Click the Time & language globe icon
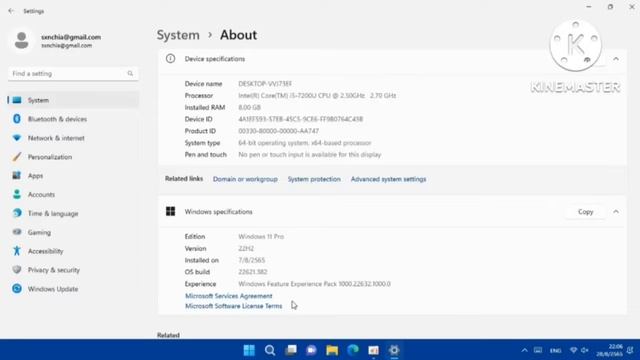 [x=17, y=213]
